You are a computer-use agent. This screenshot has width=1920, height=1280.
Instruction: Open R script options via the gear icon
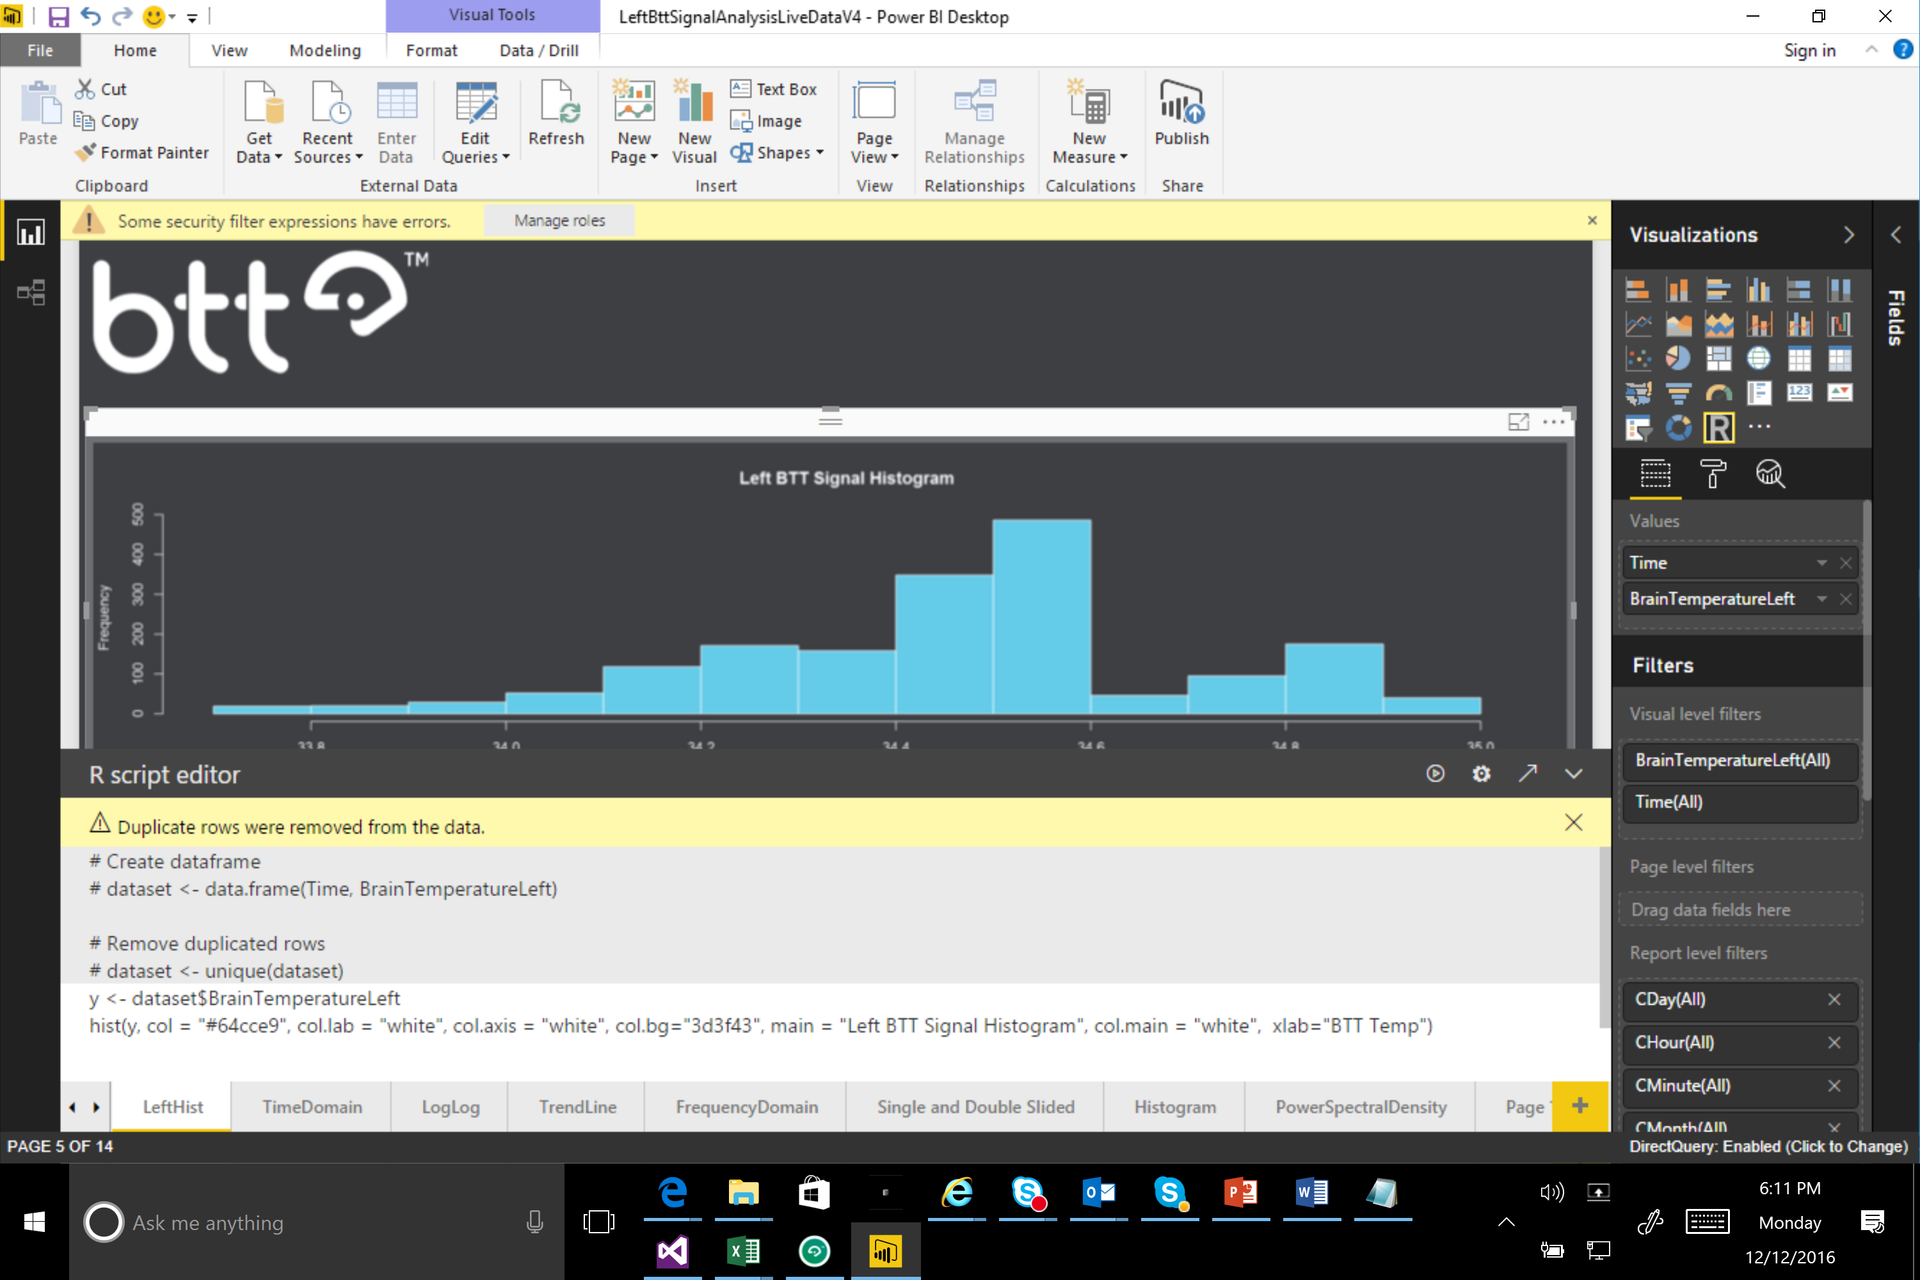[1482, 773]
